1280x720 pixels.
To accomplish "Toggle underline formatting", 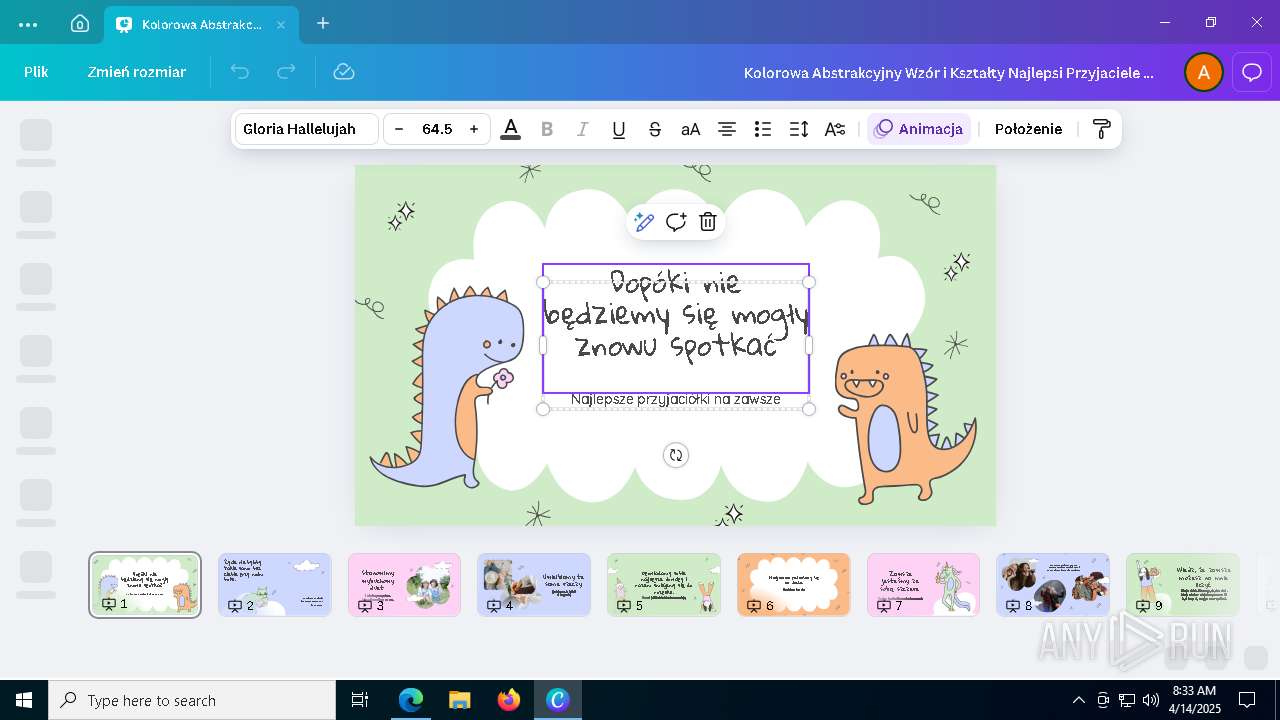I will coord(619,129).
